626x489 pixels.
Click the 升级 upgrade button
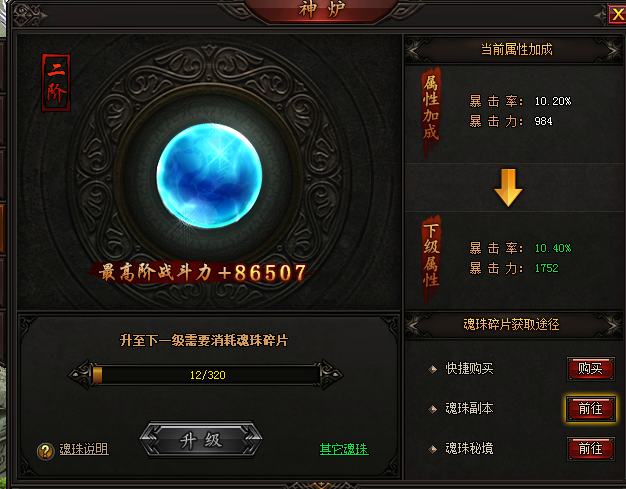click(201, 440)
